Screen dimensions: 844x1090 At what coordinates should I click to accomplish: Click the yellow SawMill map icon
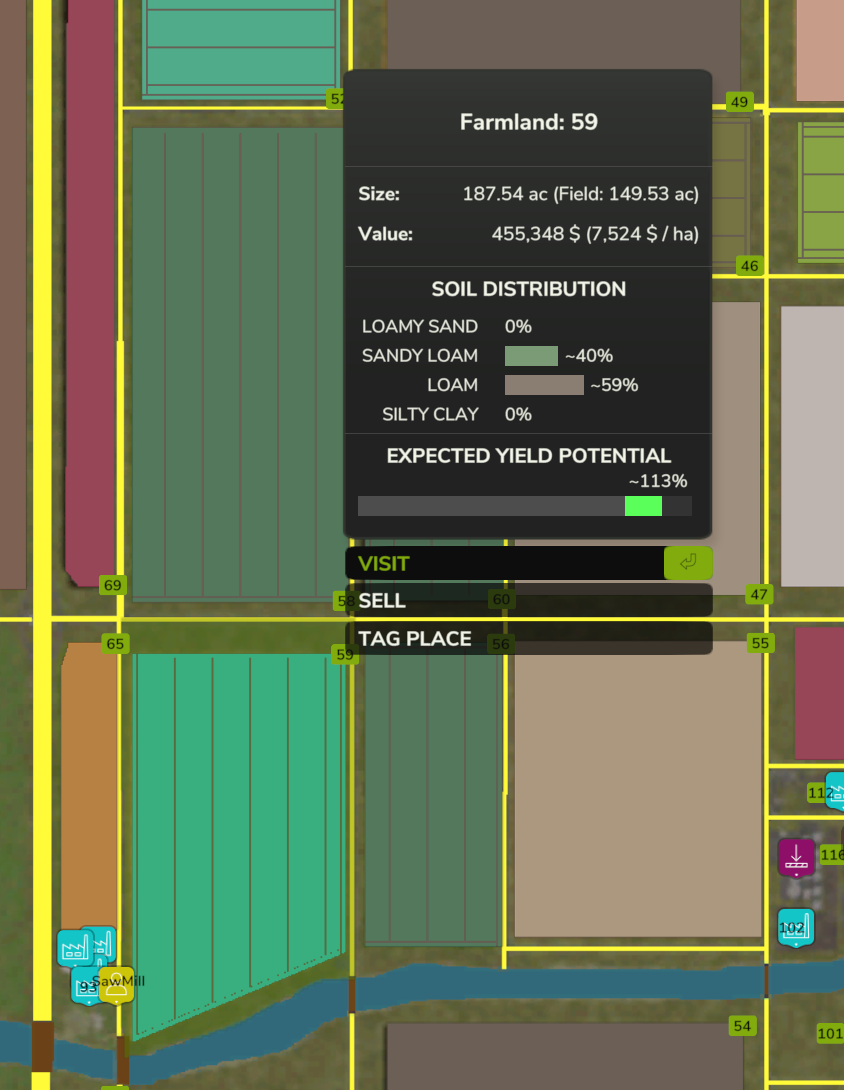(116, 985)
